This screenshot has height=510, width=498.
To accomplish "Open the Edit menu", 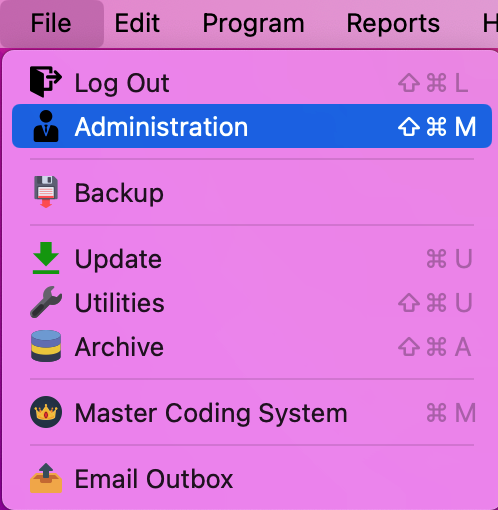I will coord(137,23).
